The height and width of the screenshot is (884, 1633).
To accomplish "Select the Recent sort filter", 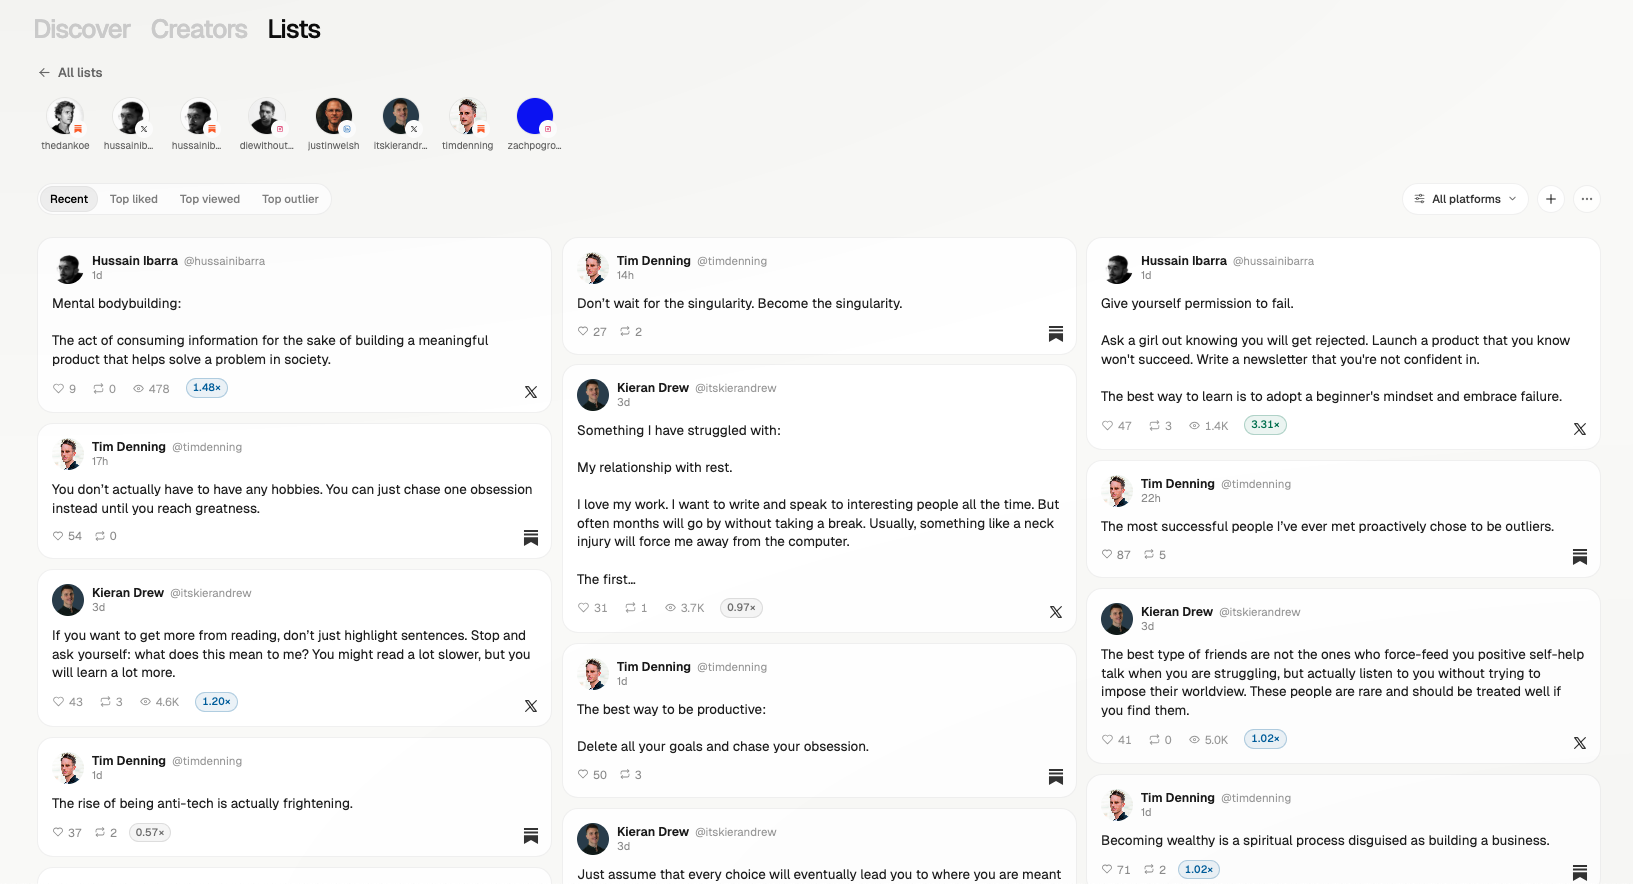I will [x=69, y=199].
